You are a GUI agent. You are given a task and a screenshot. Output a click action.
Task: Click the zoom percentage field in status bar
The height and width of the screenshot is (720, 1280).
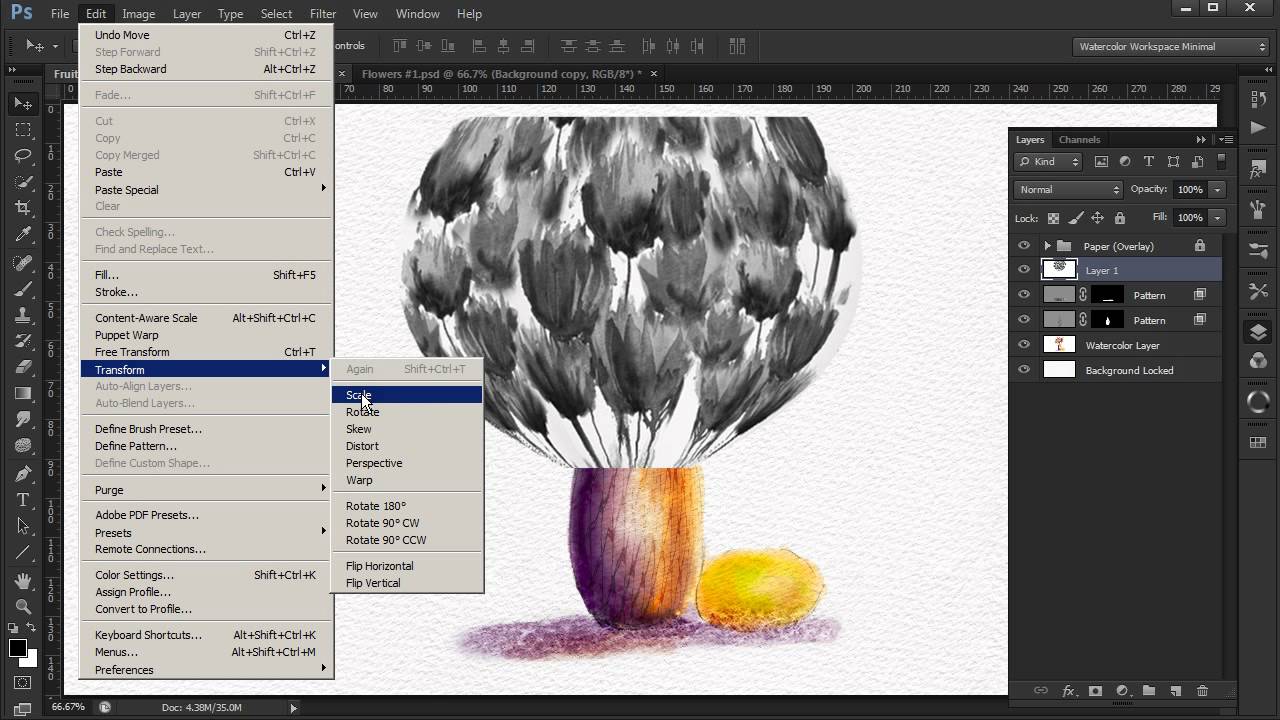pyautogui.click(x=68, y=707)
